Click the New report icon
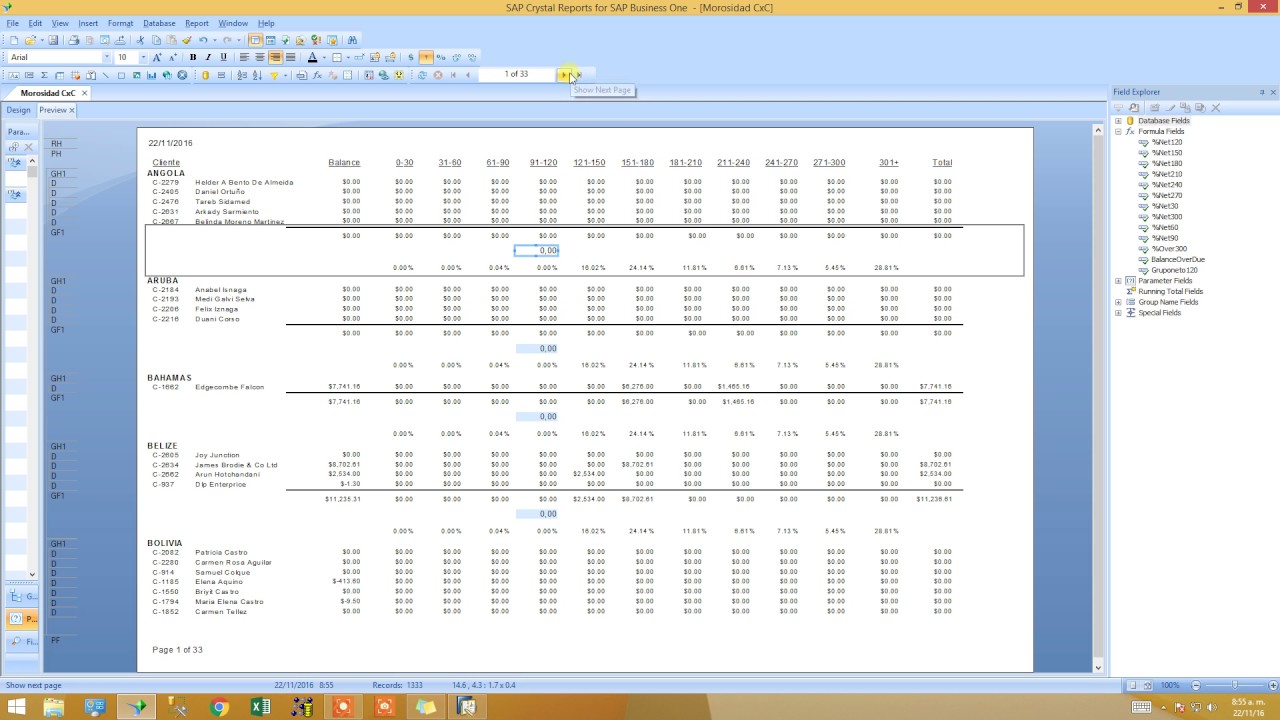 tap(14, 40)
